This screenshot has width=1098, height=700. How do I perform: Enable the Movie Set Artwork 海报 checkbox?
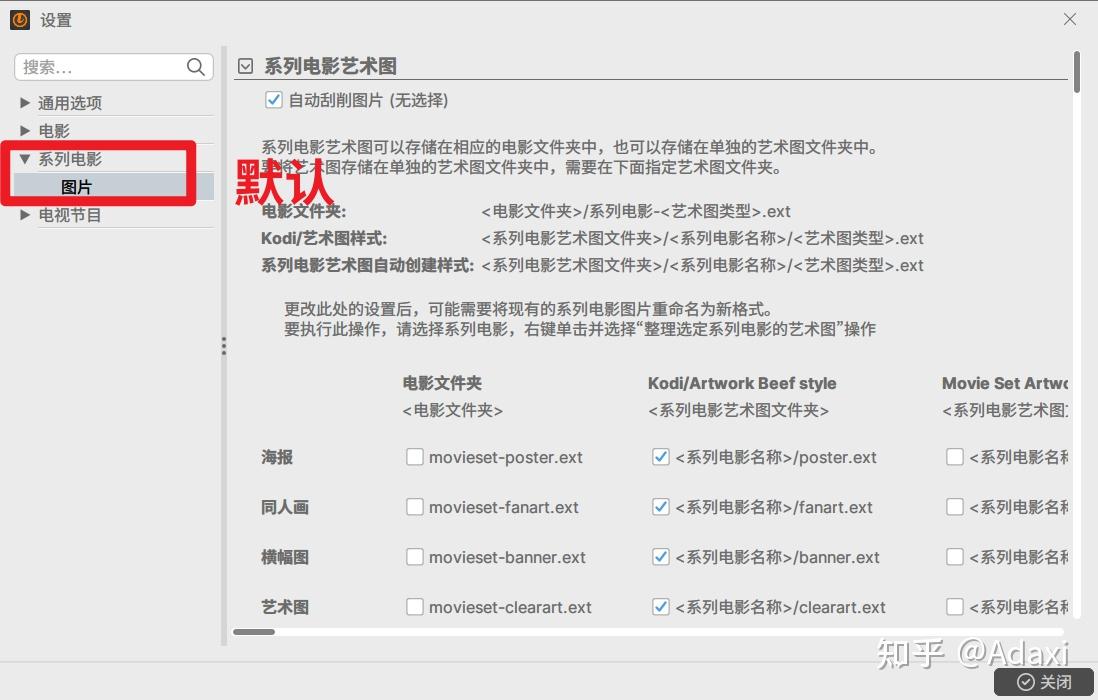point(955,456)
